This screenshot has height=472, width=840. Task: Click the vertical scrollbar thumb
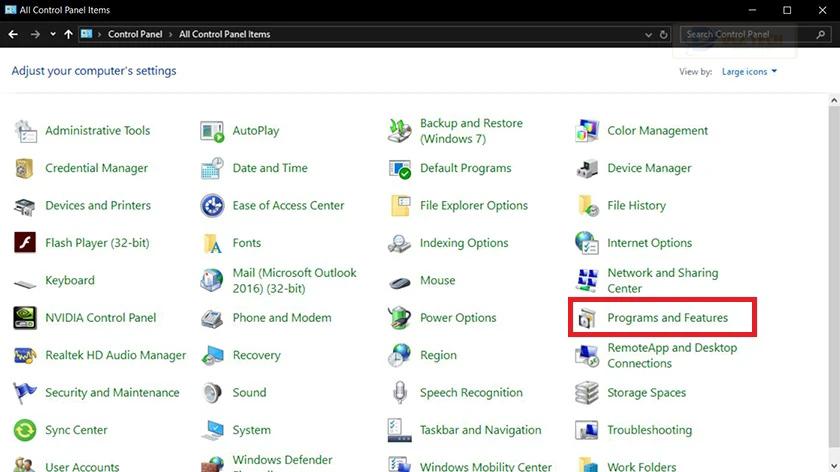pyautogui.click(x=834, y=276)
